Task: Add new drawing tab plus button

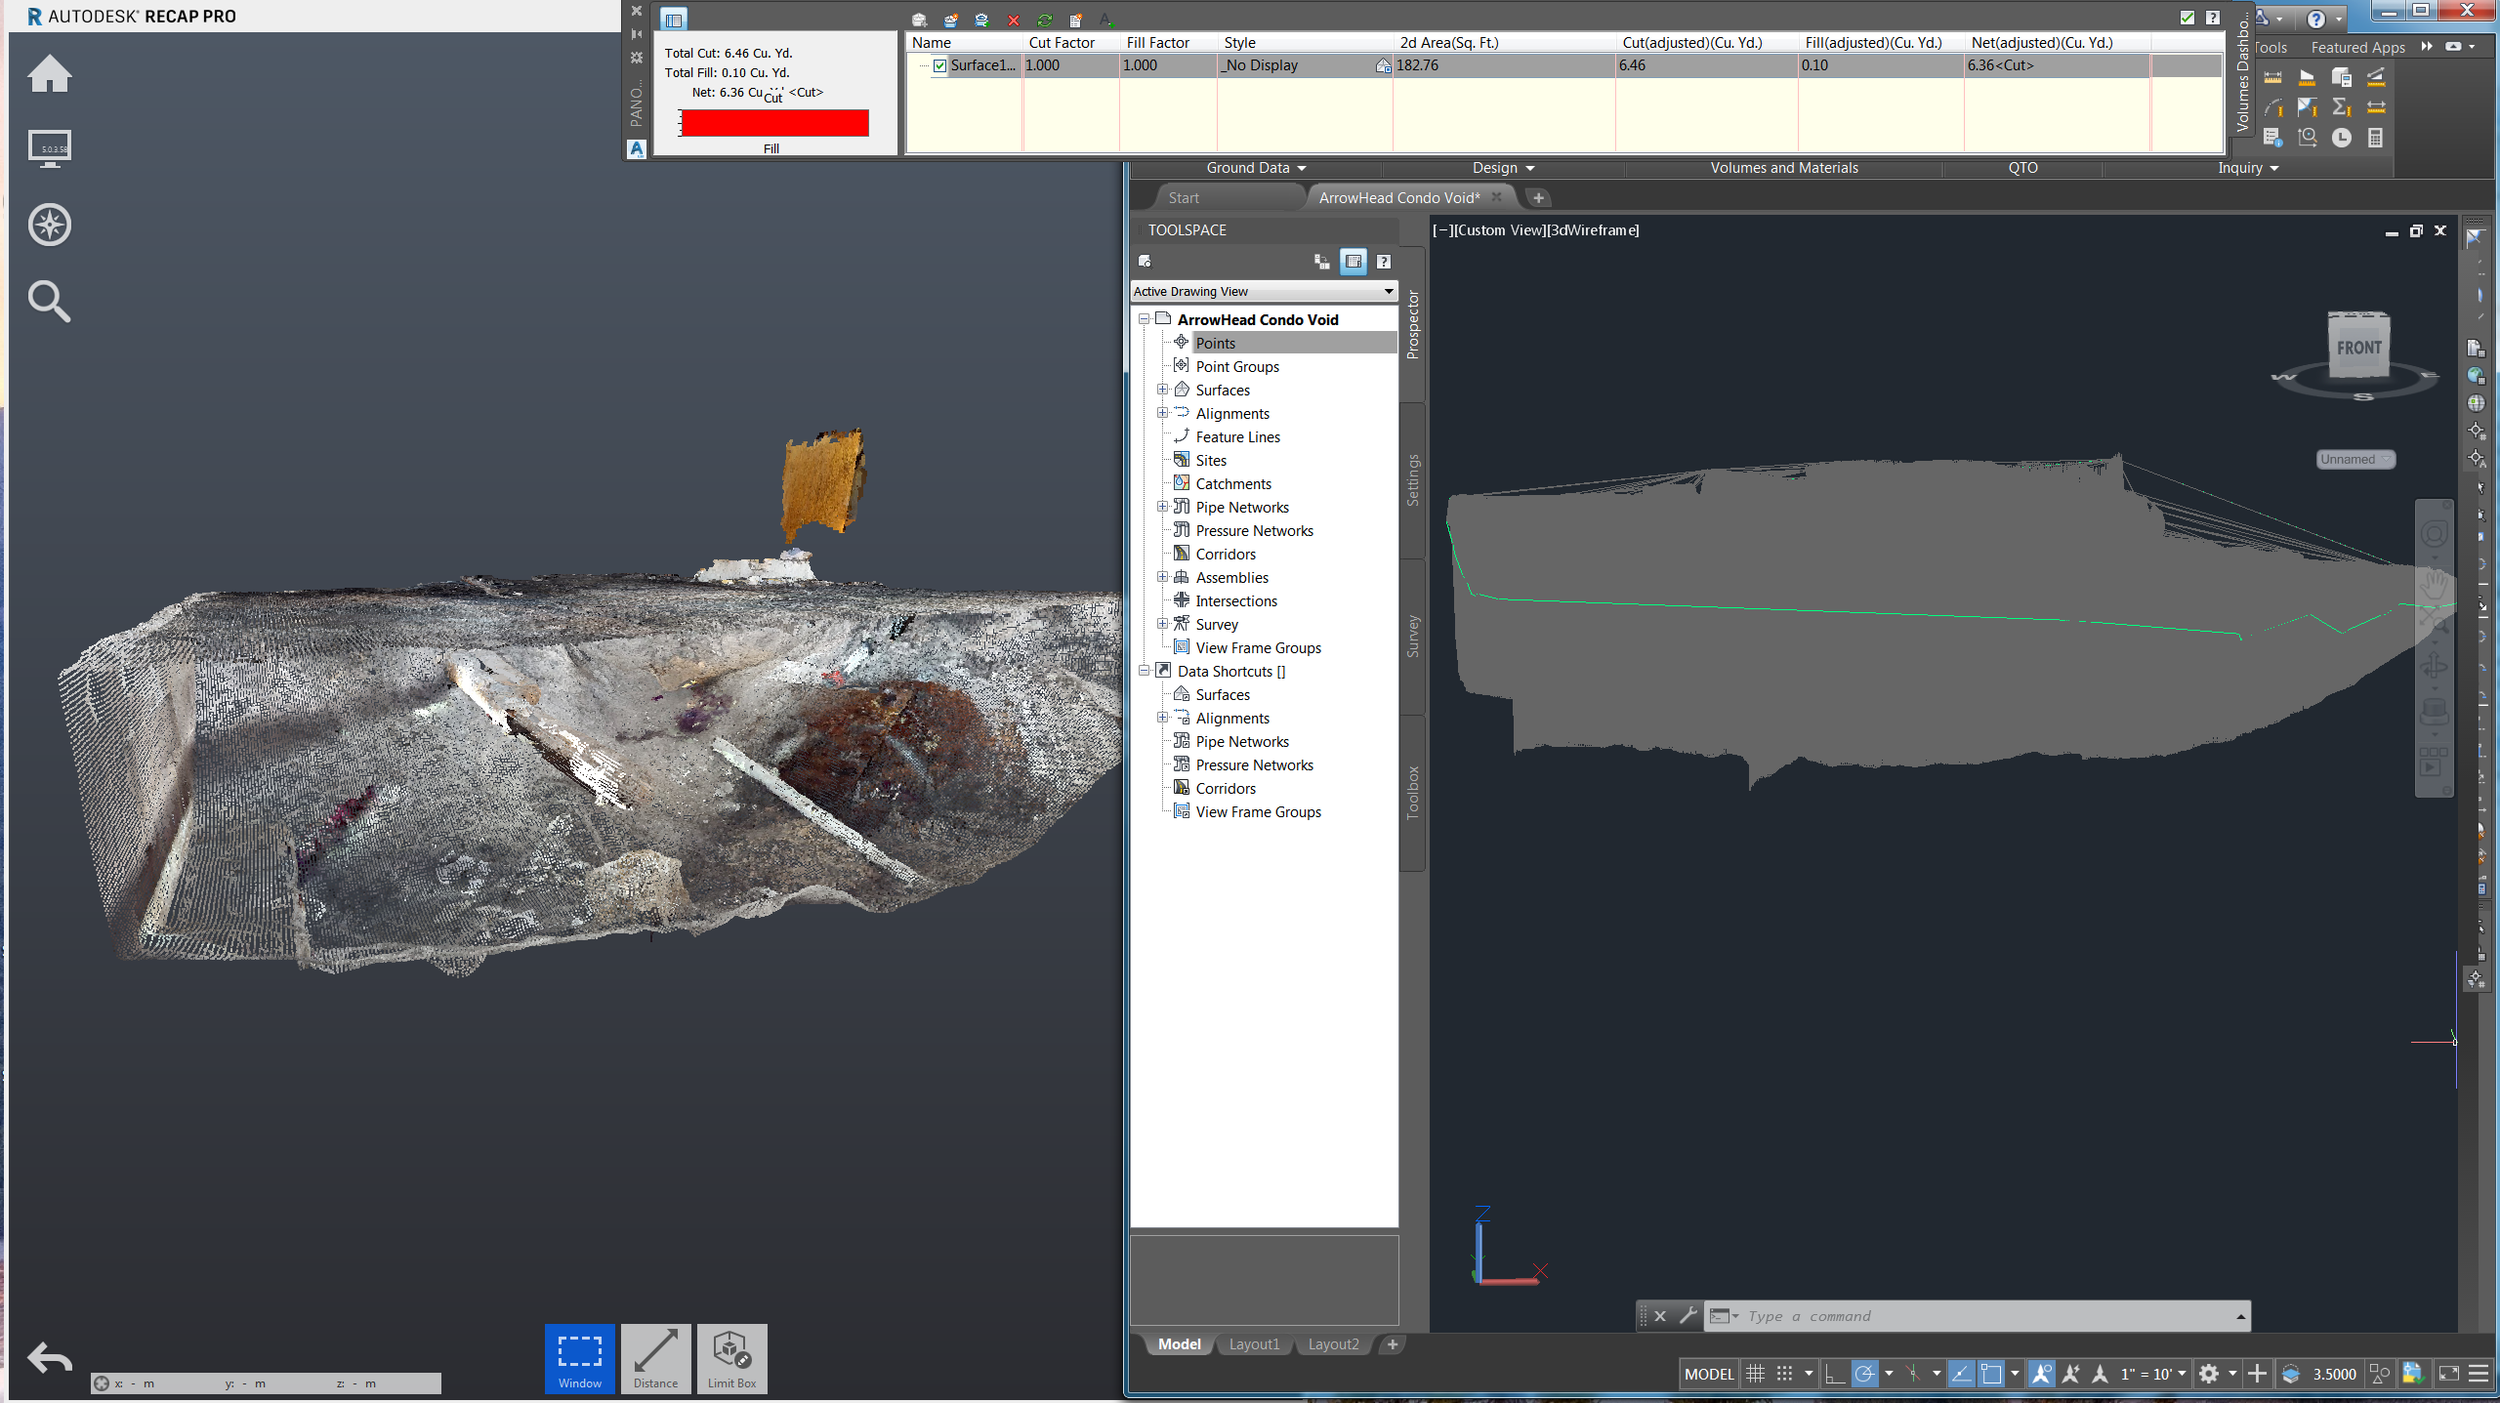Action: [1538, 198]
